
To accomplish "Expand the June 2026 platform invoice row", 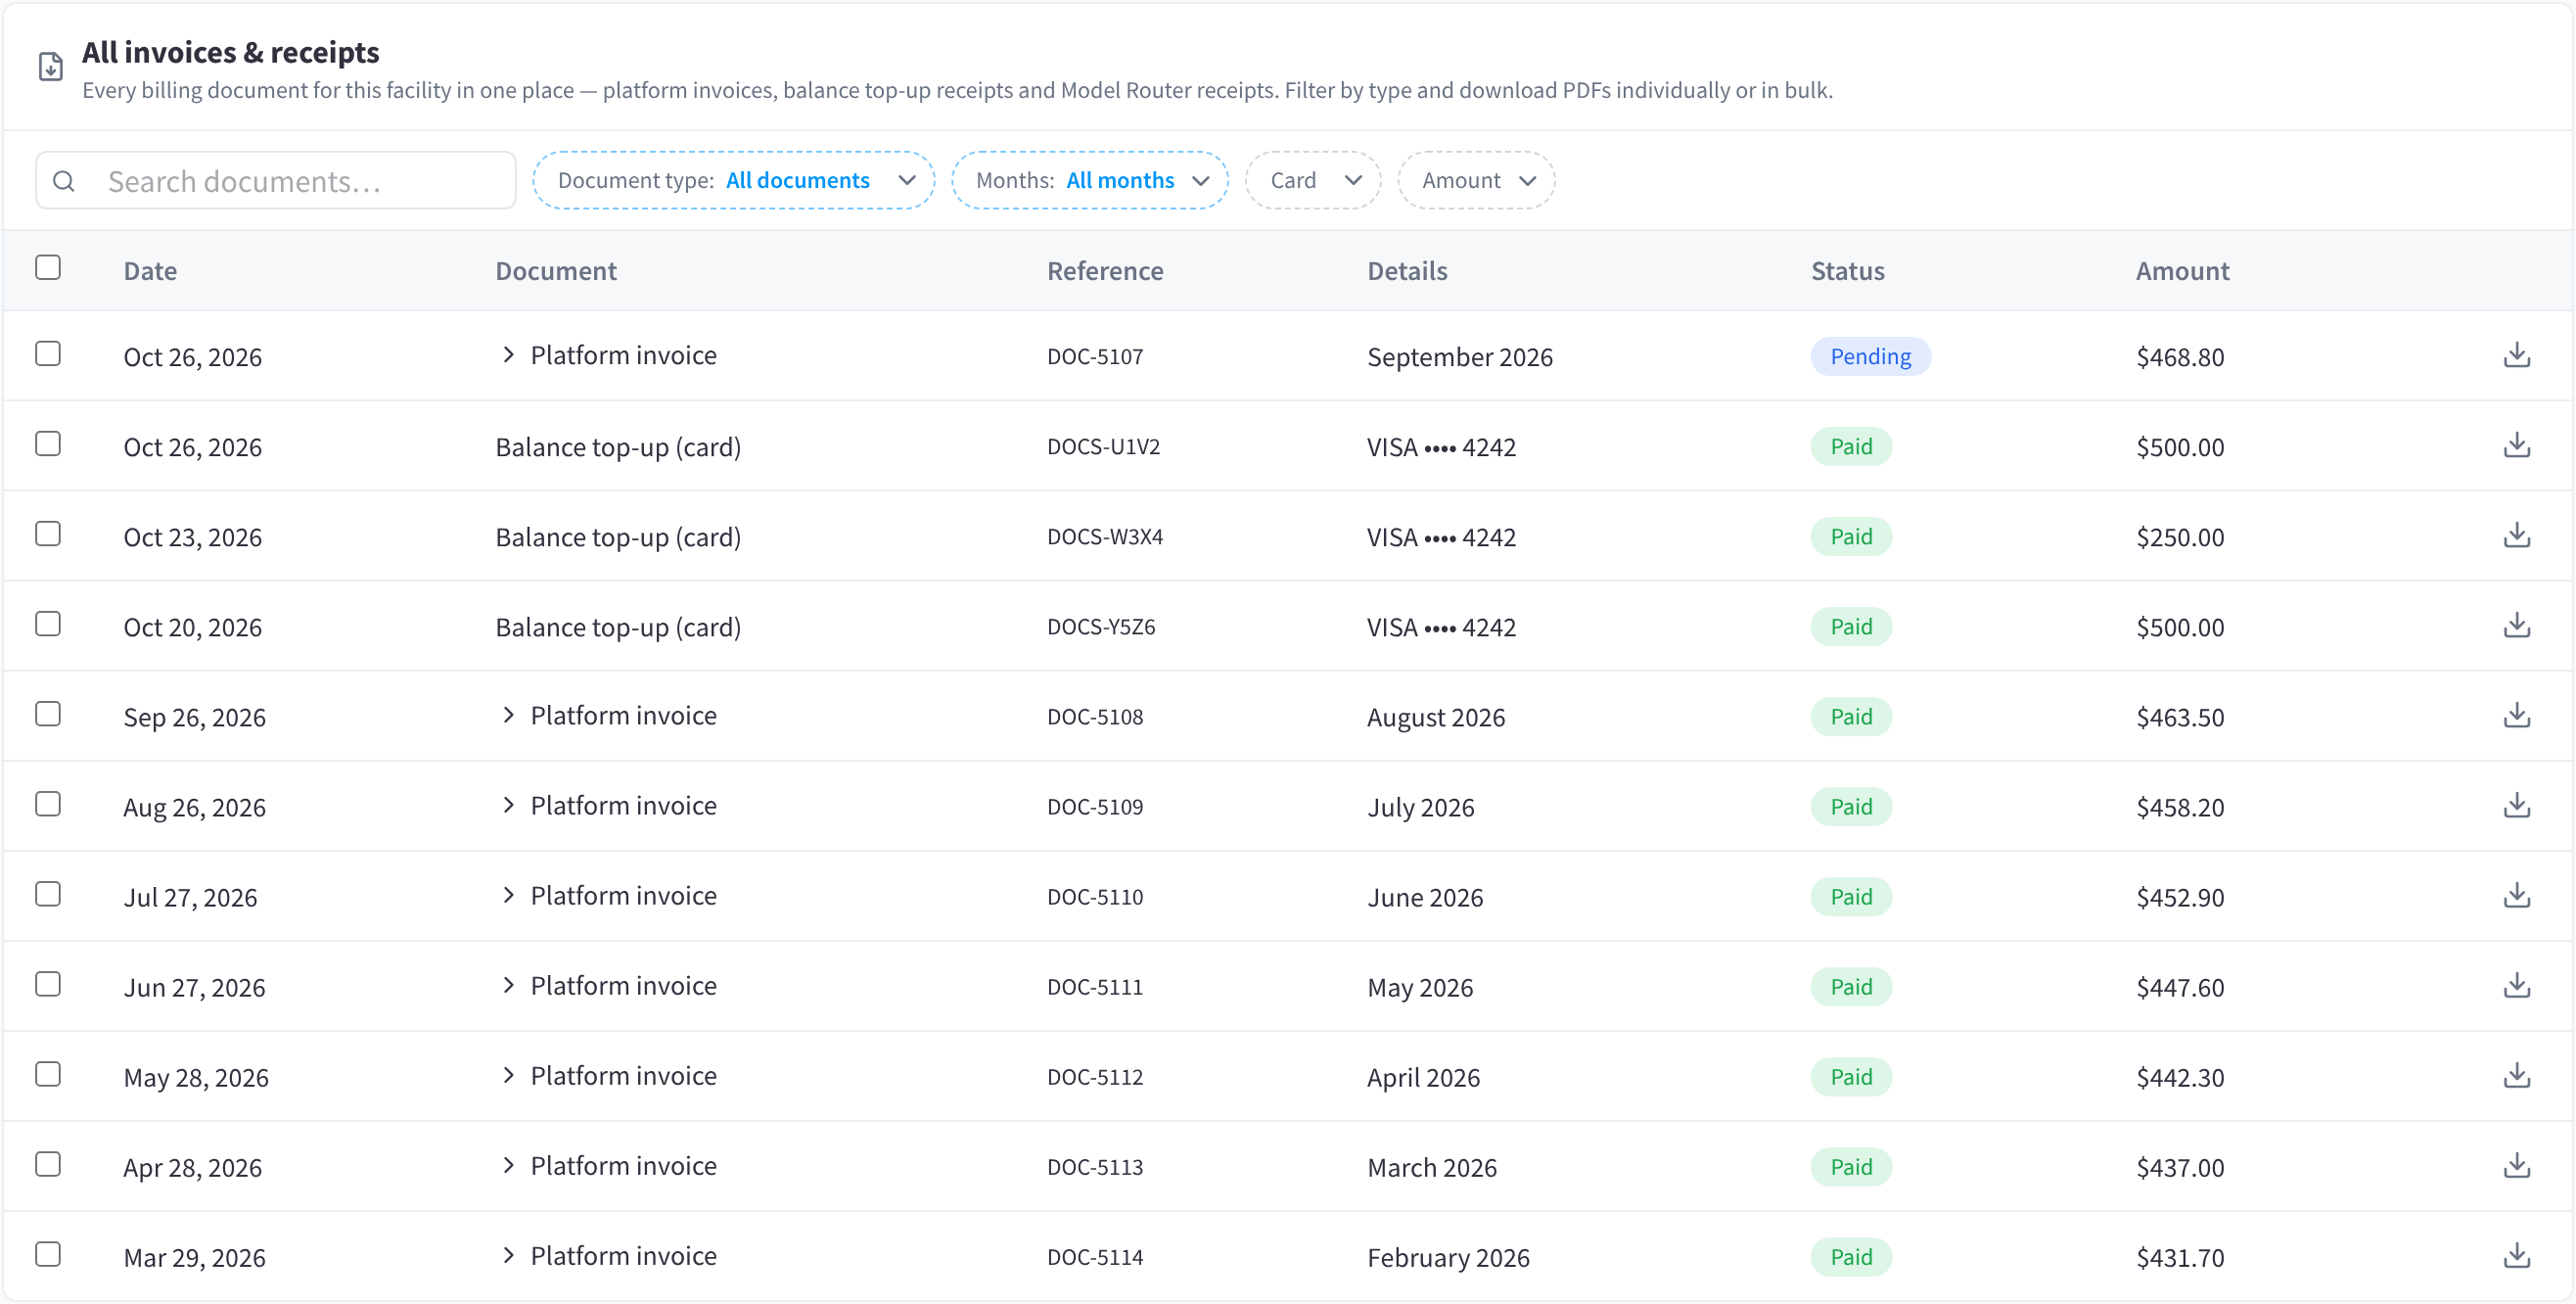I will coord(508,895).
